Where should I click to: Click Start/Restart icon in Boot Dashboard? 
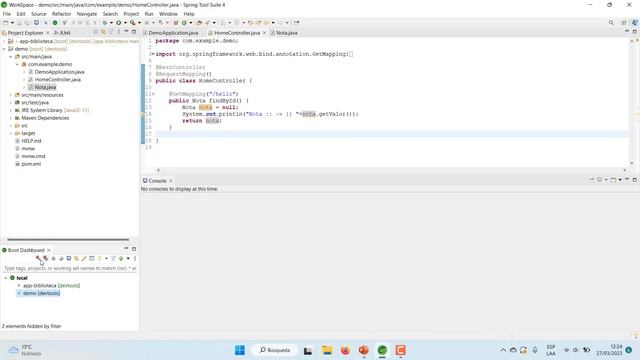38,258
